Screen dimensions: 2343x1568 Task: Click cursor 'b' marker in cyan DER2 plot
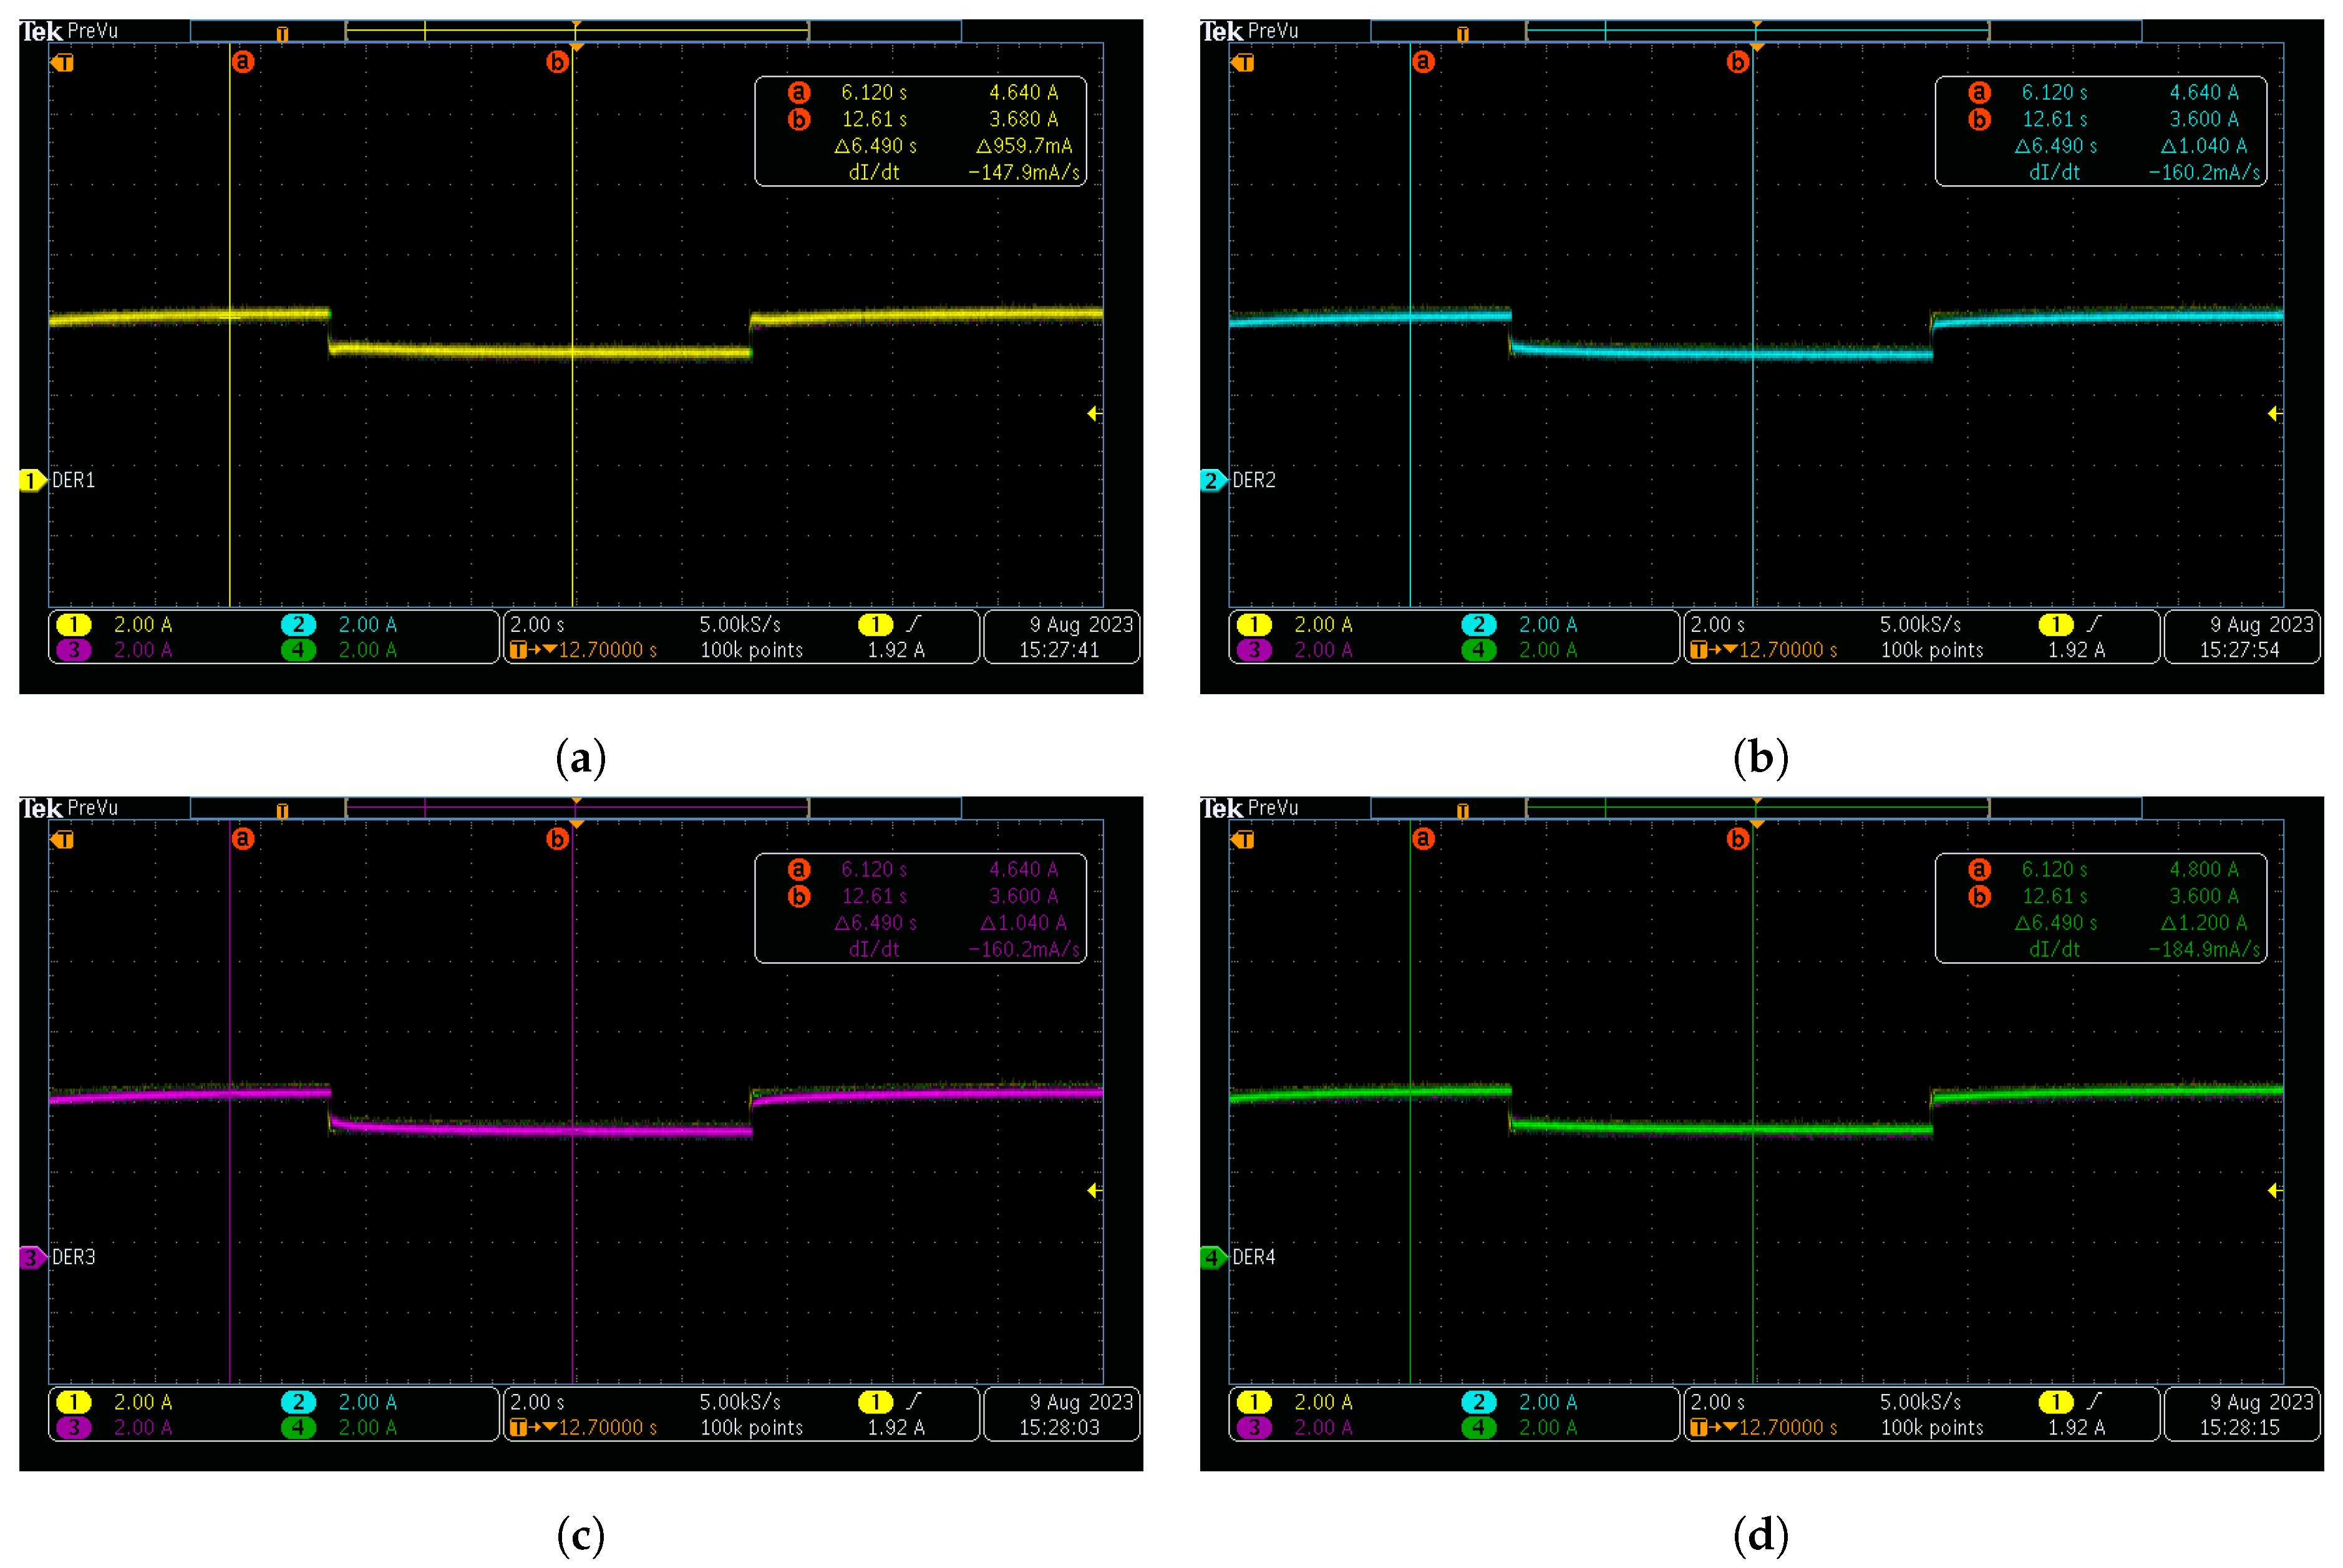click(1737, 62)
